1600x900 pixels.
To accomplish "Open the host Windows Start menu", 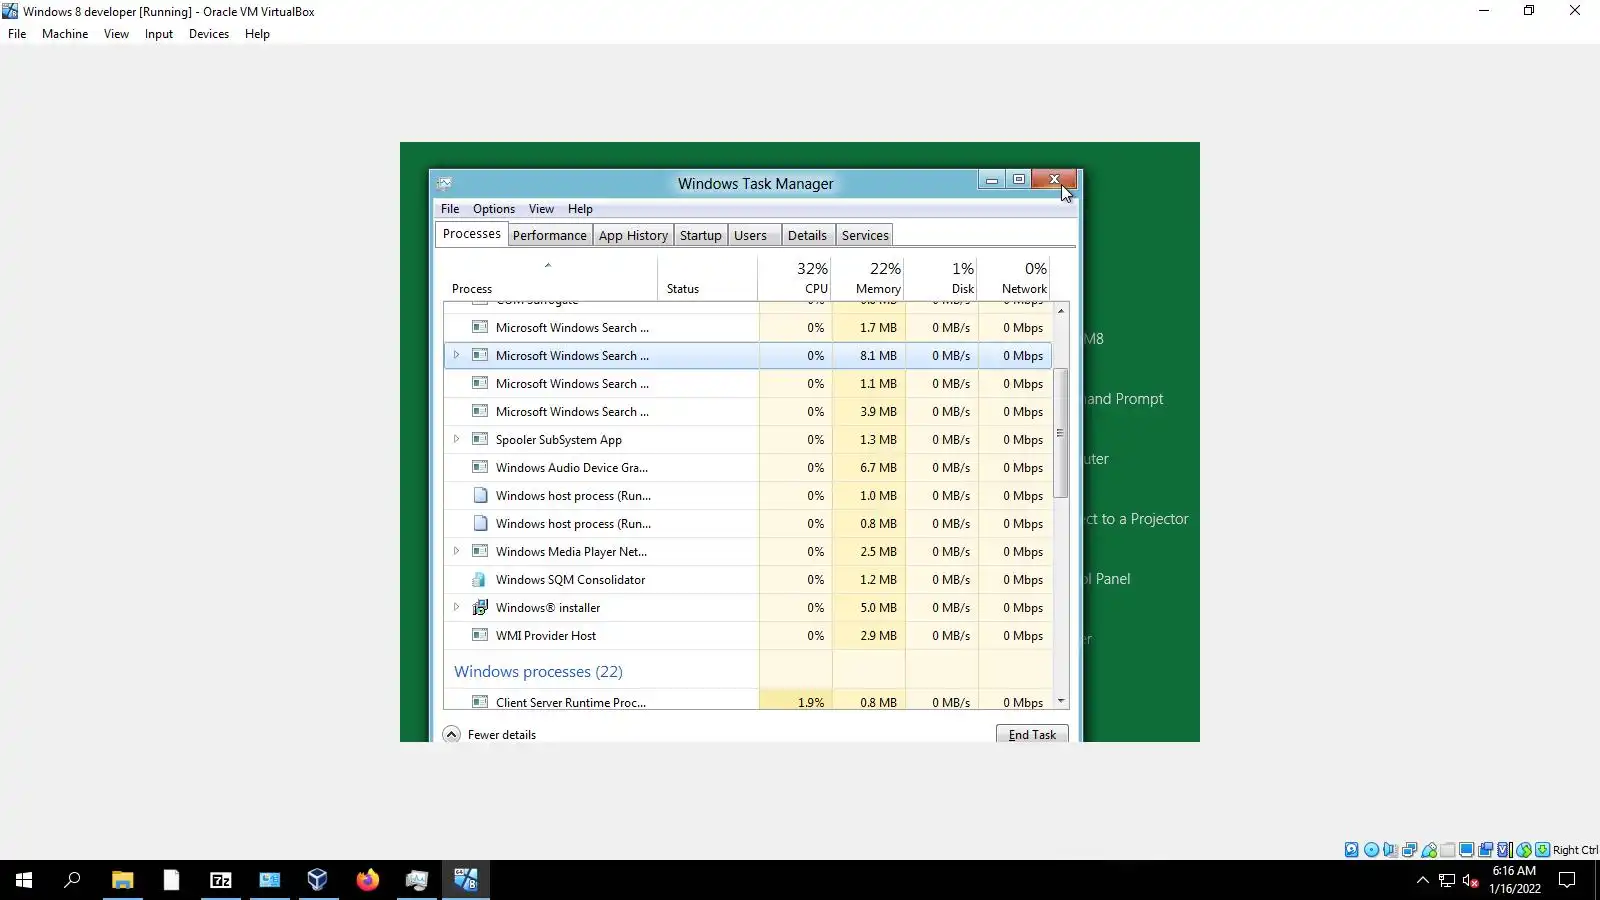I will point(24,880).
